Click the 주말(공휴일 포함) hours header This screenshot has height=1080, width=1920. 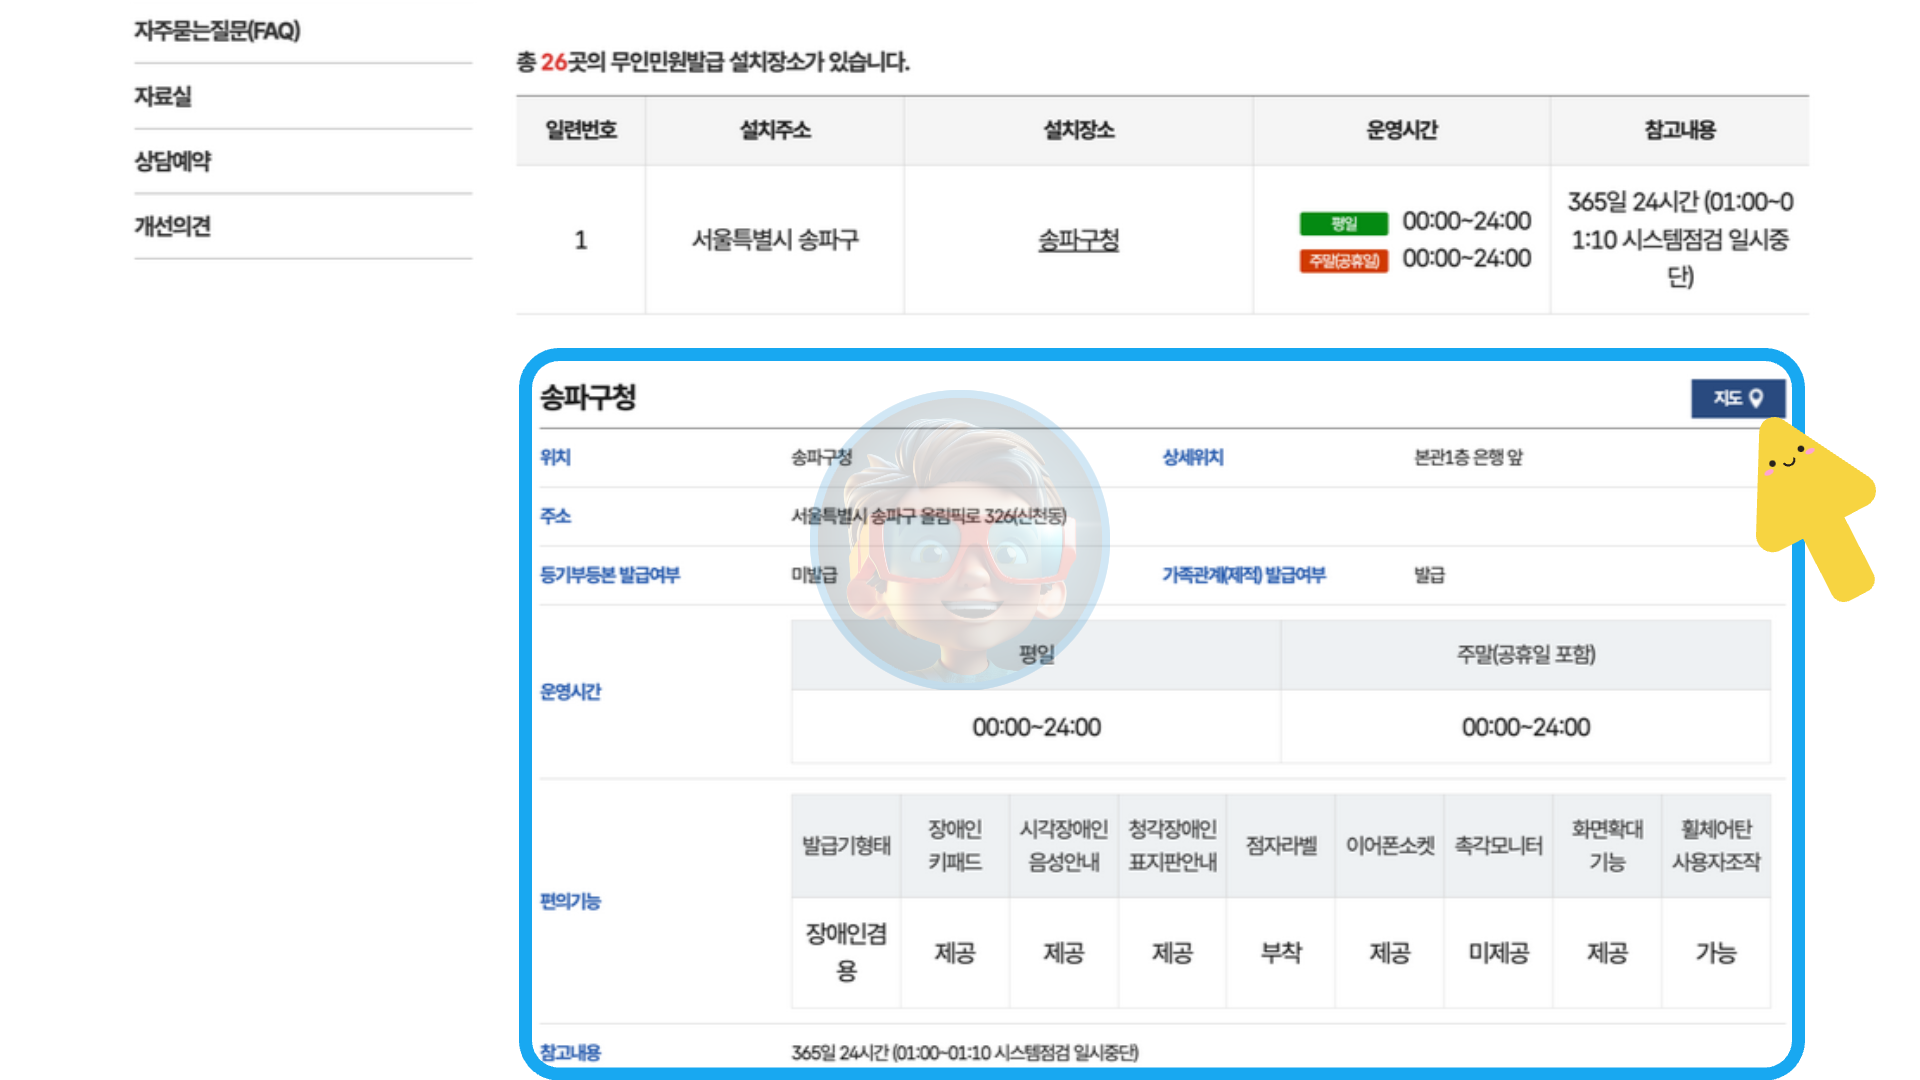1525,654
